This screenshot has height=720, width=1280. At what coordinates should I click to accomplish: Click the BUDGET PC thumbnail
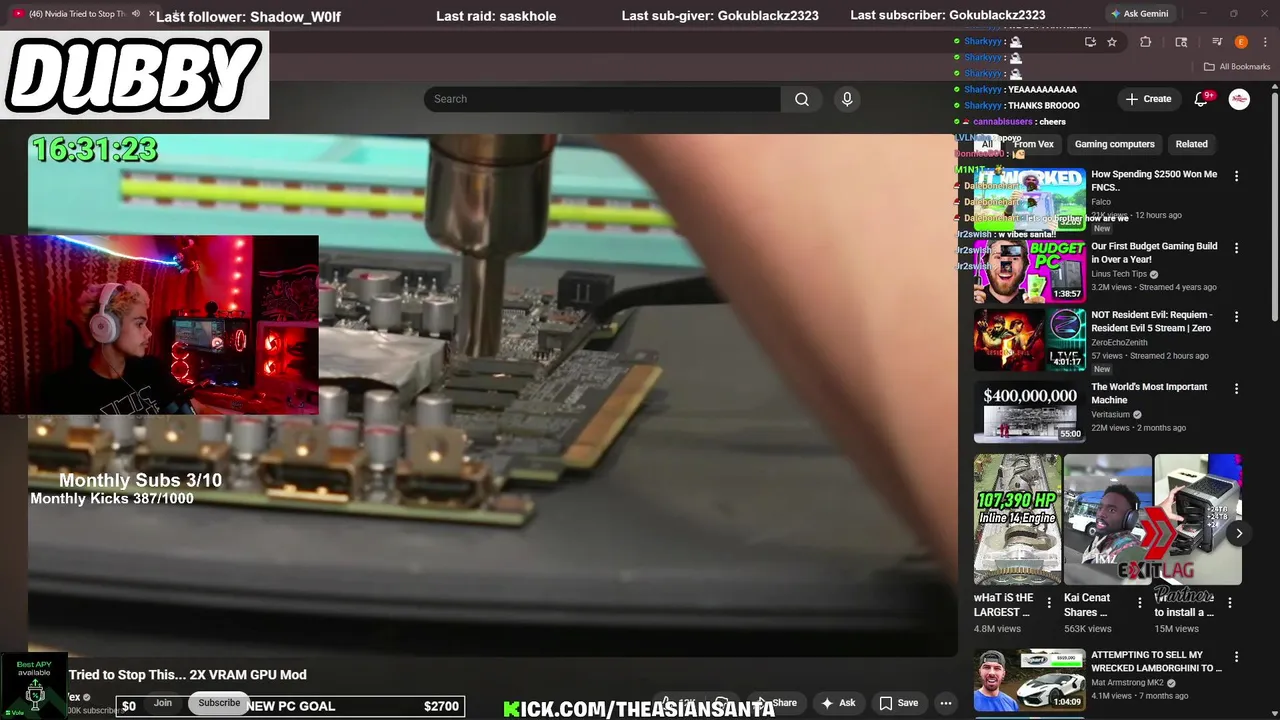(x=1029, y=271)
